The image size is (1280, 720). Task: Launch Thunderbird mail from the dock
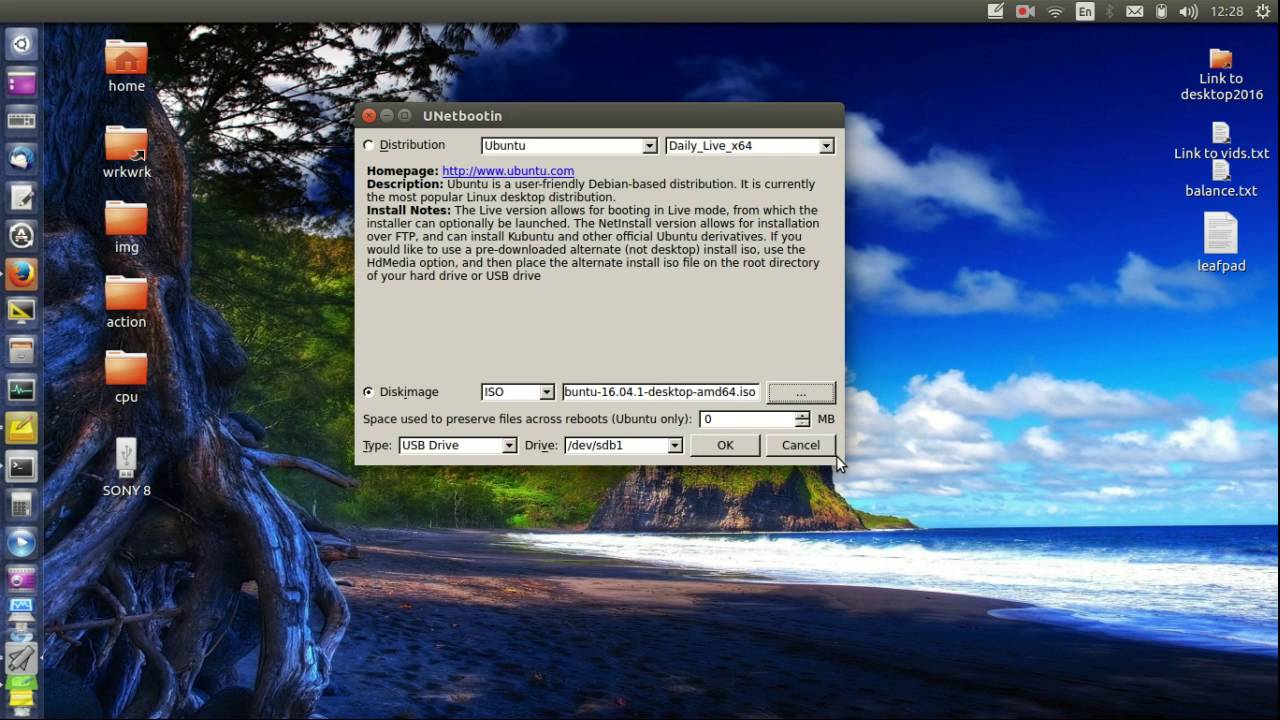click(22, 158)
